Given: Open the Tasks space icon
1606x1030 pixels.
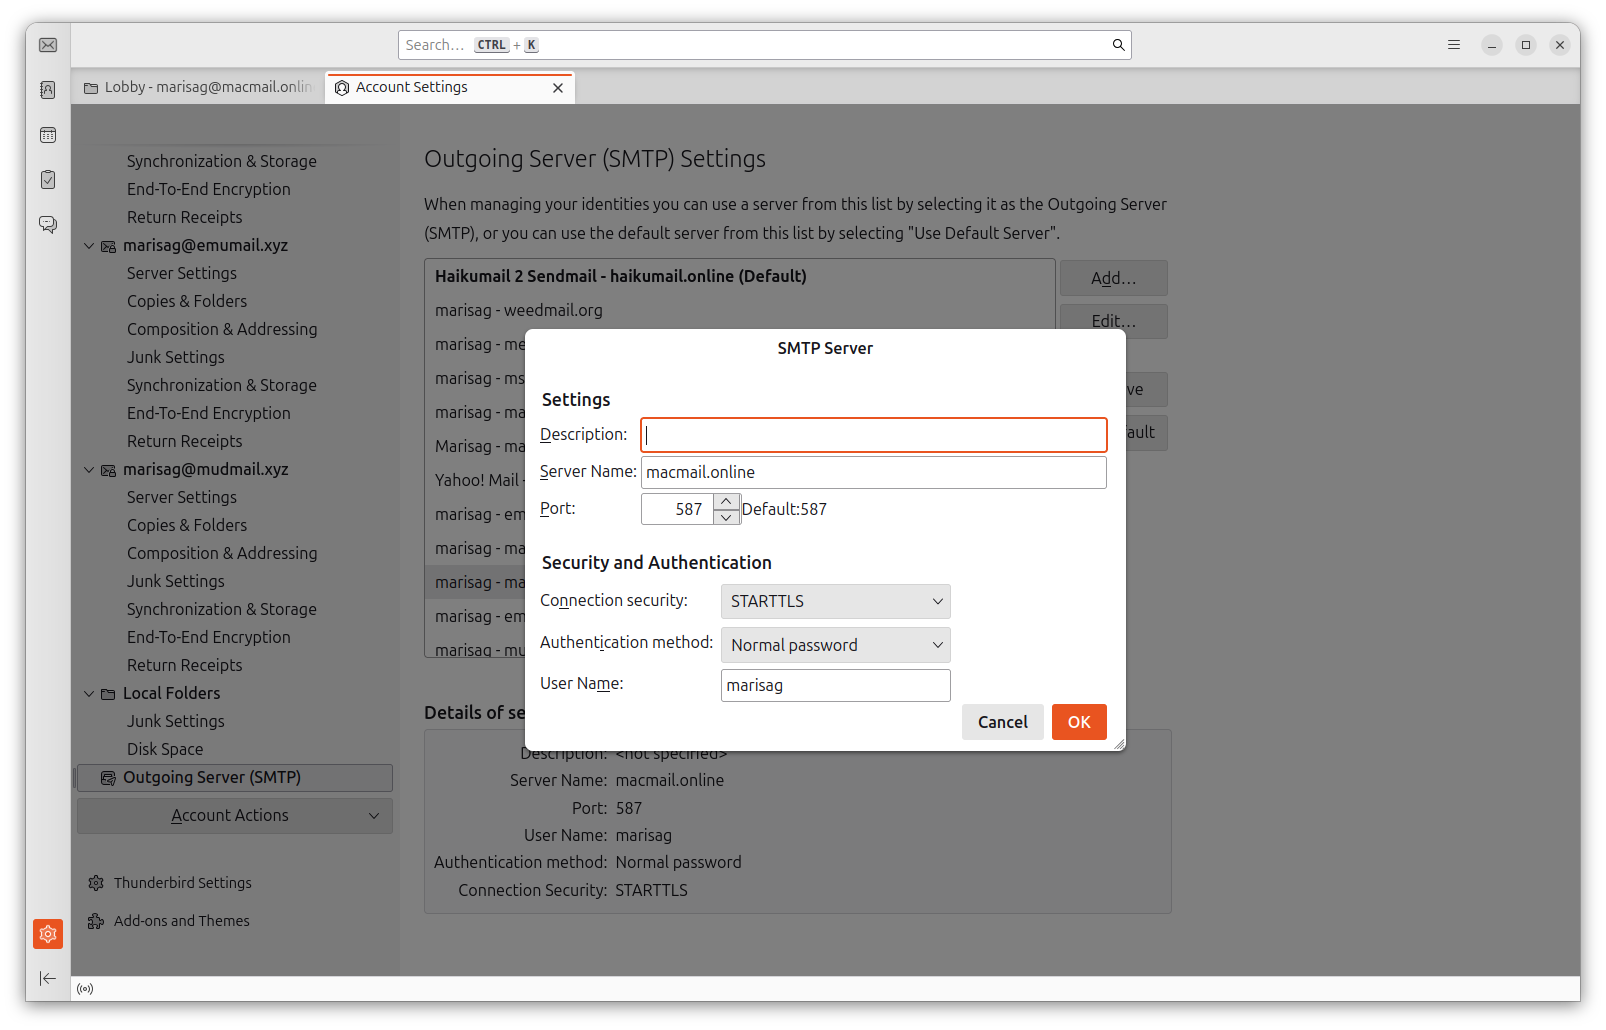Looking at the screenshot, I should [x=48, y=180].
